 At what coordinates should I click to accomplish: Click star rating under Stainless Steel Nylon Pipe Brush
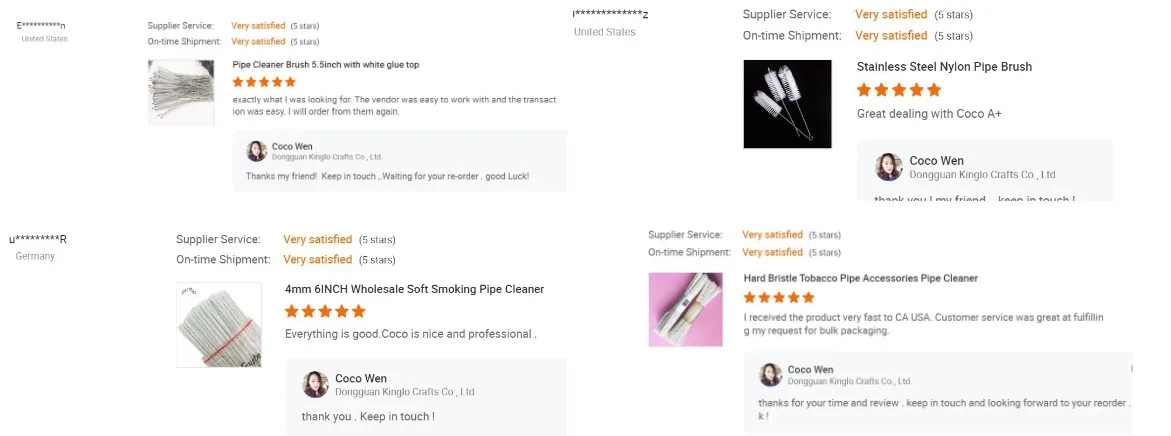click(x=899, y=90)
